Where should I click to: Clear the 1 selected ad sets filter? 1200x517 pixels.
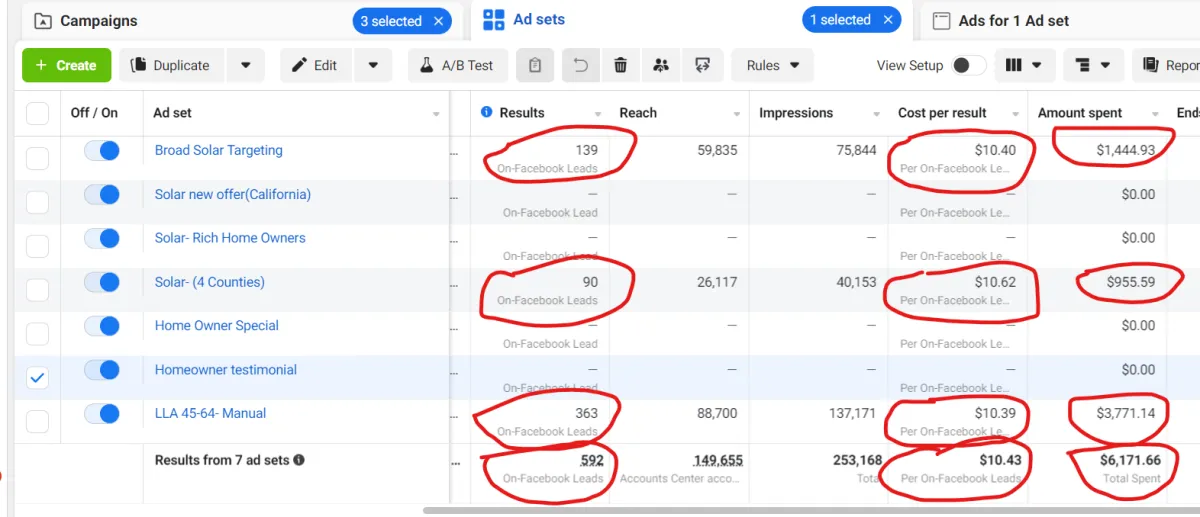888,20
